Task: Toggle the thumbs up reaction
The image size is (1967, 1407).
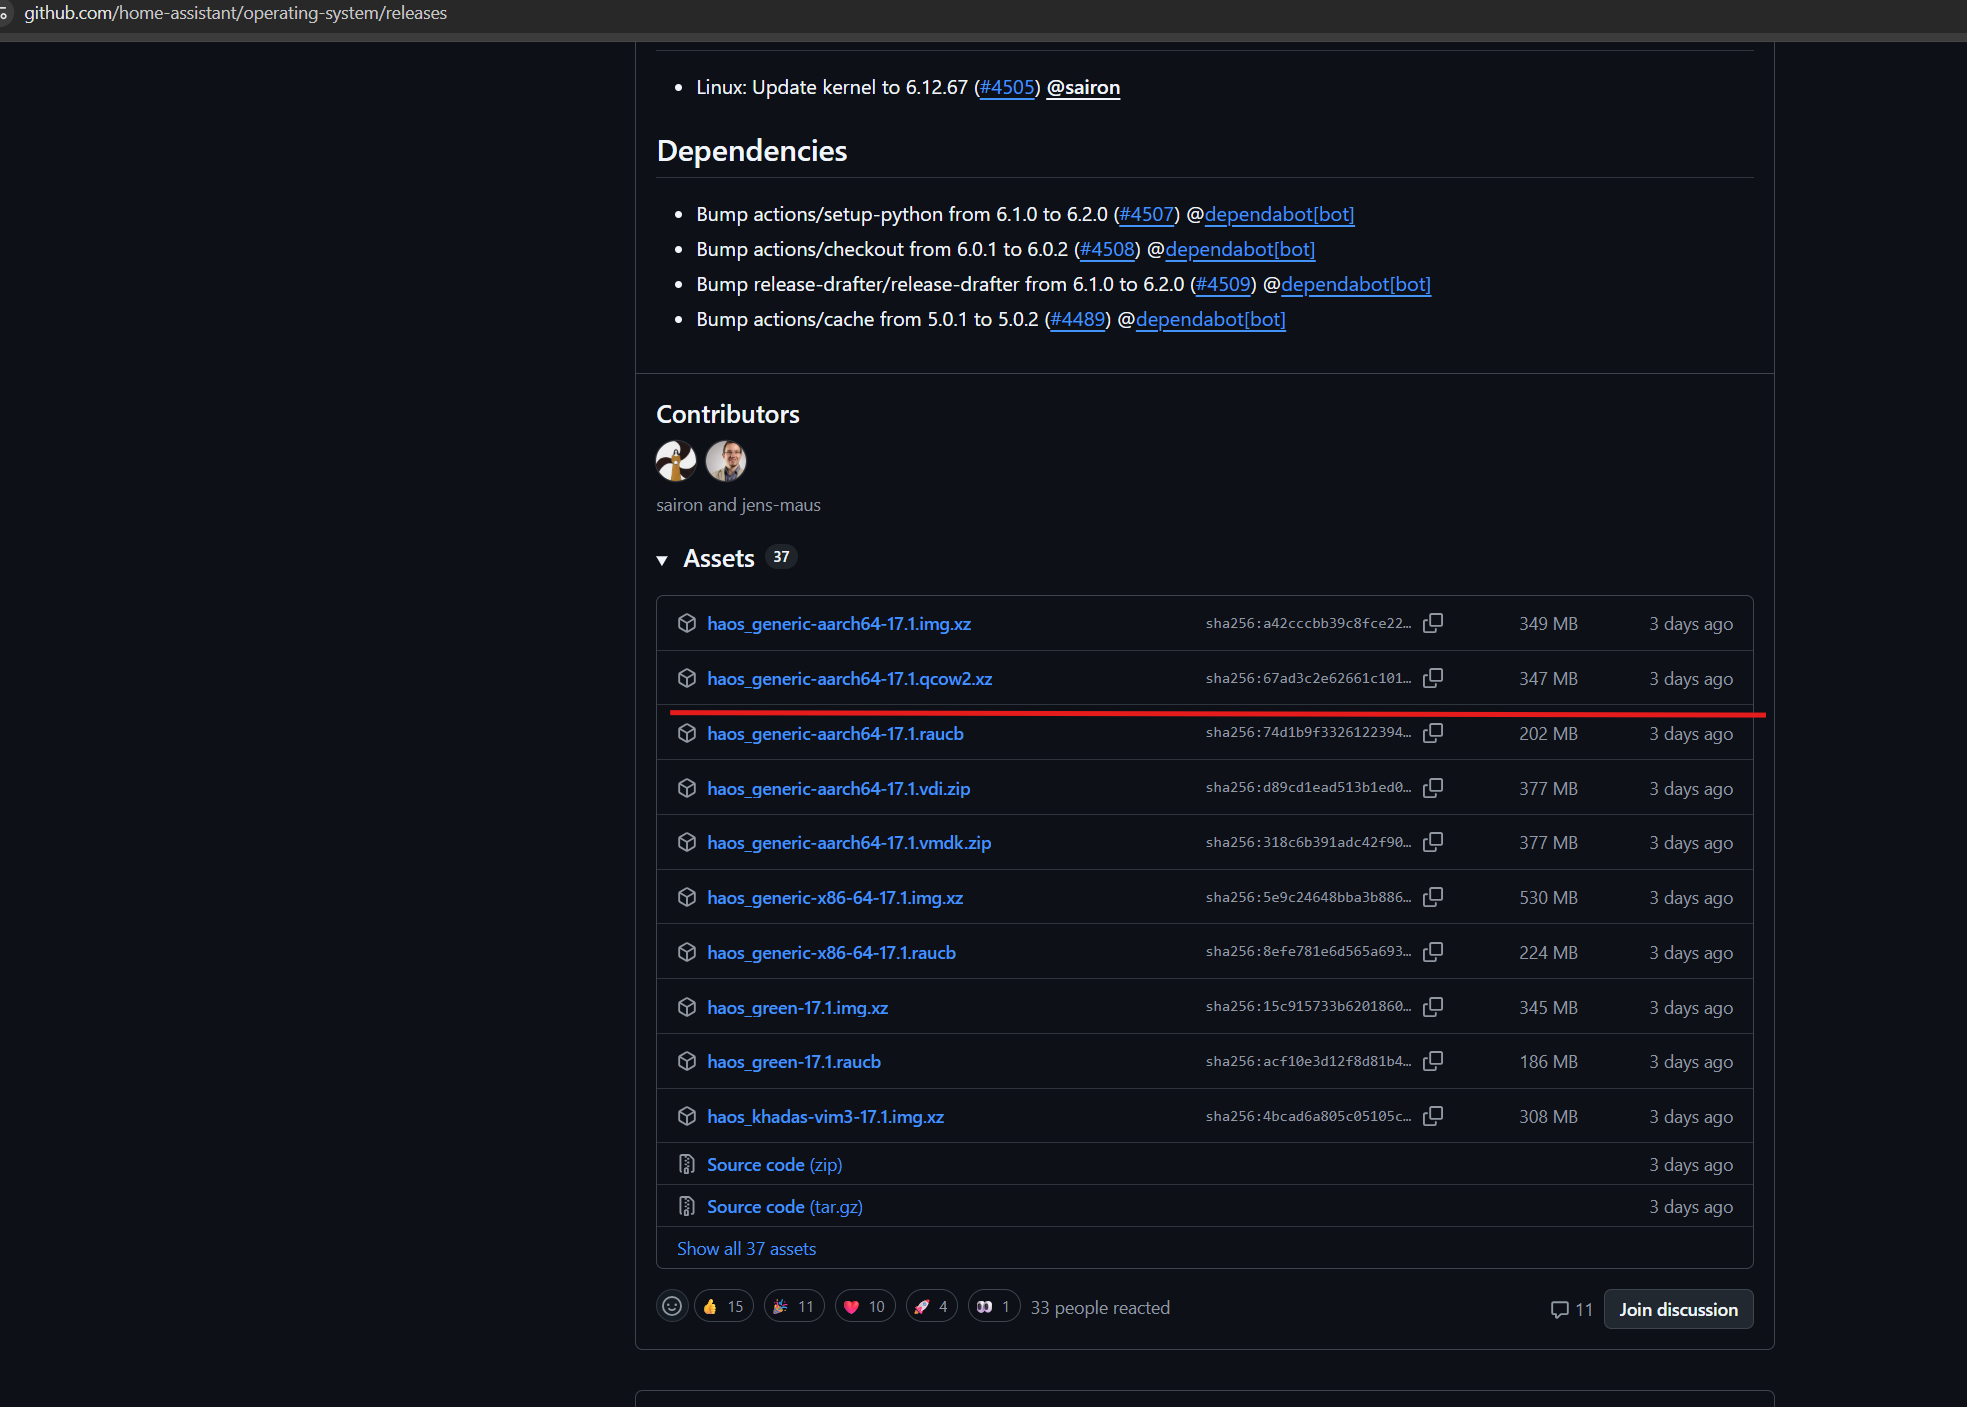Action: pyautogui.click(x=723, y=1307)
